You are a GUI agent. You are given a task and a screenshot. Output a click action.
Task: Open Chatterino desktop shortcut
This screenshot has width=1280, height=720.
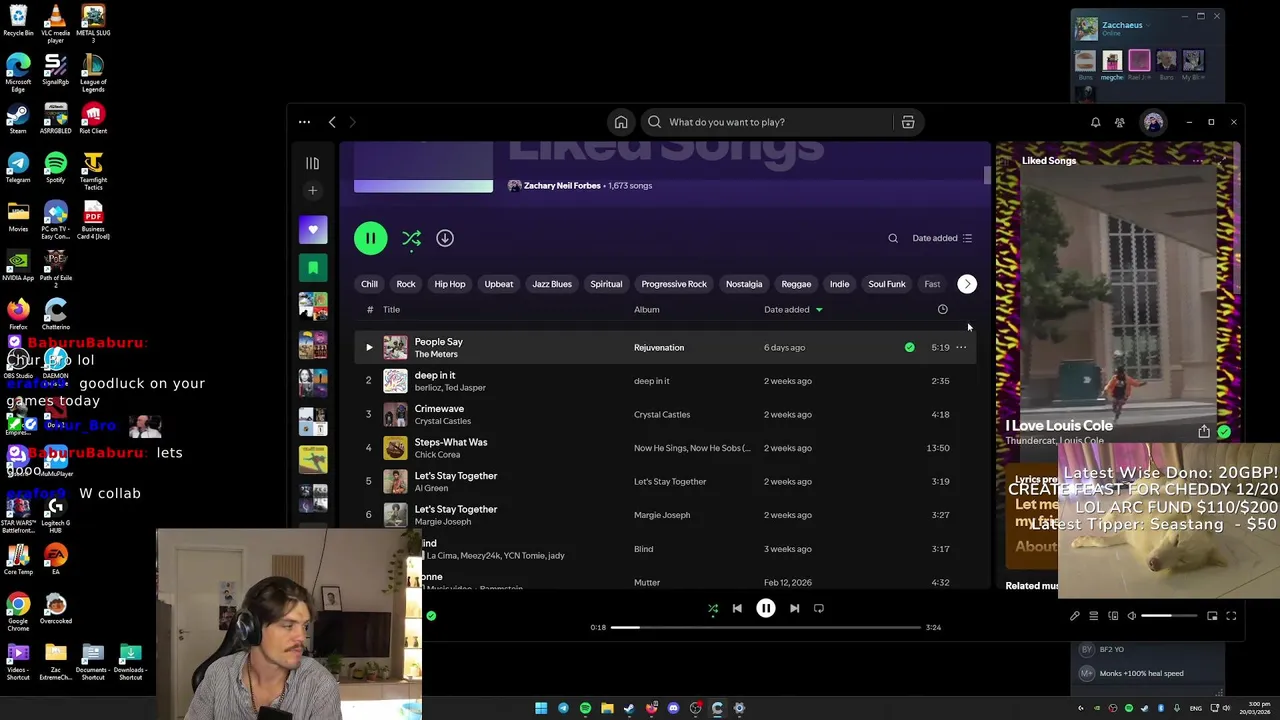pyautogui.click(x=56, y=315)
